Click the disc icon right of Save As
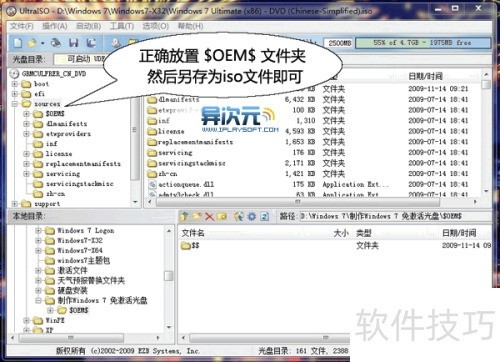 pyautogui.click(x=116, y=43)
